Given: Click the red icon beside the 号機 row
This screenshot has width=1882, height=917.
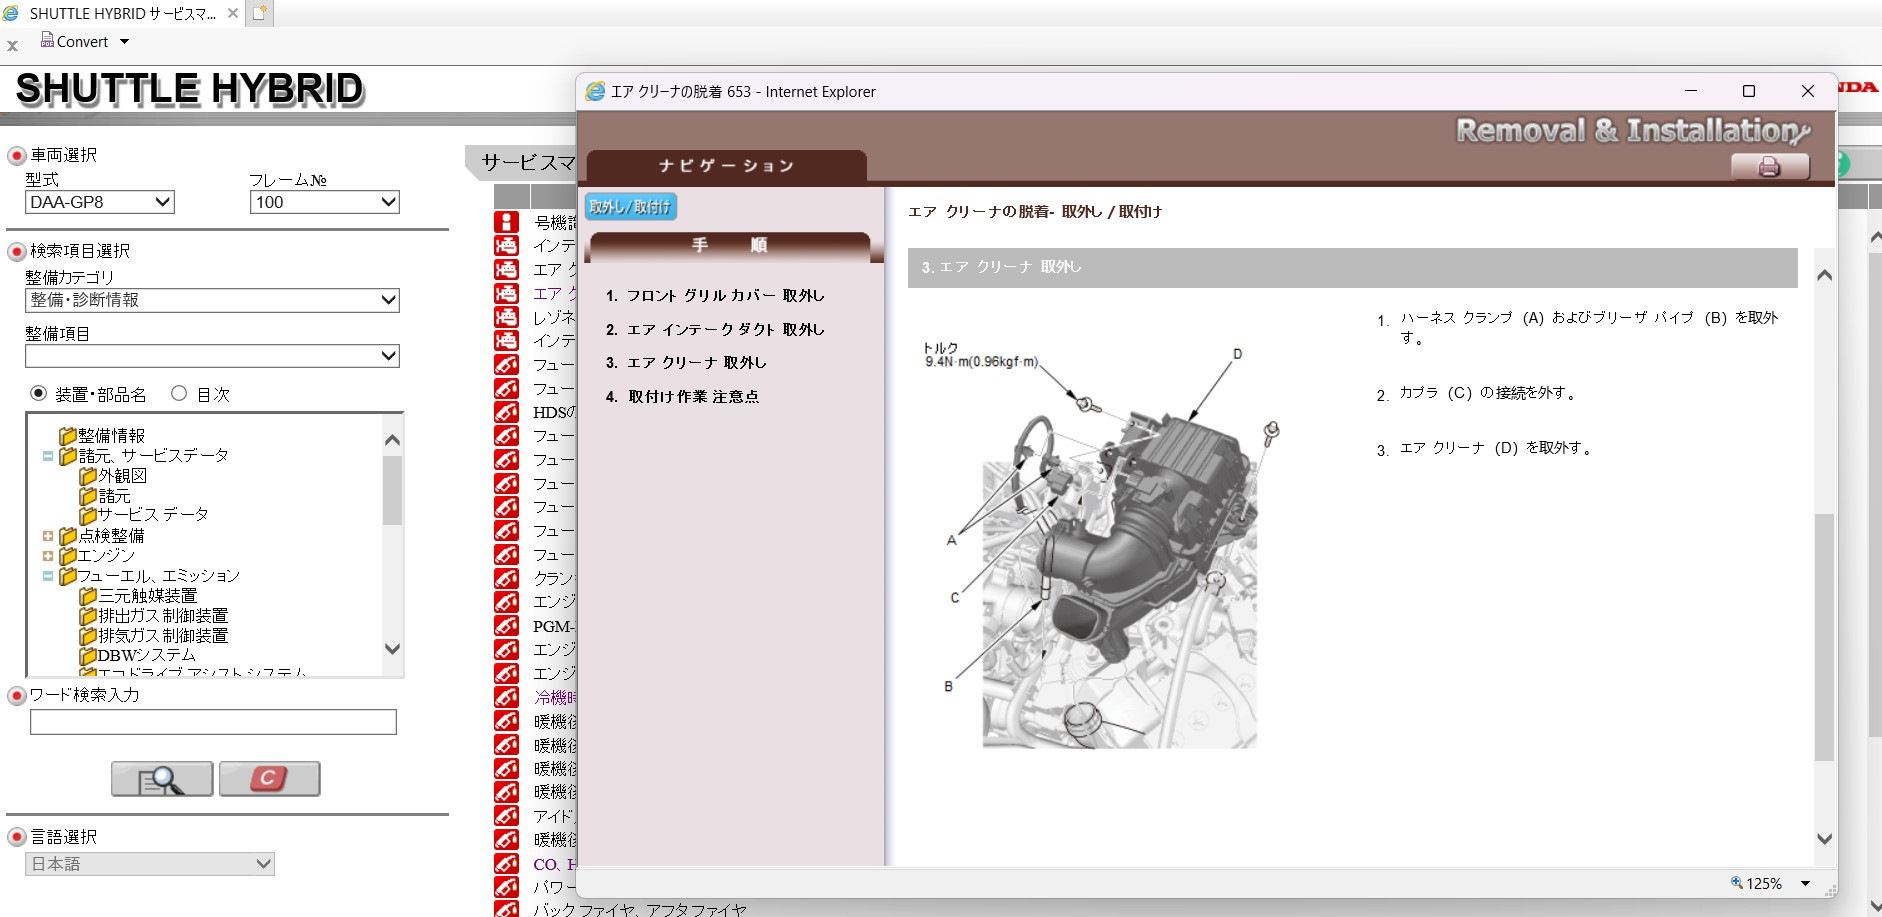Looking at the screenshot, I should 507,222.
